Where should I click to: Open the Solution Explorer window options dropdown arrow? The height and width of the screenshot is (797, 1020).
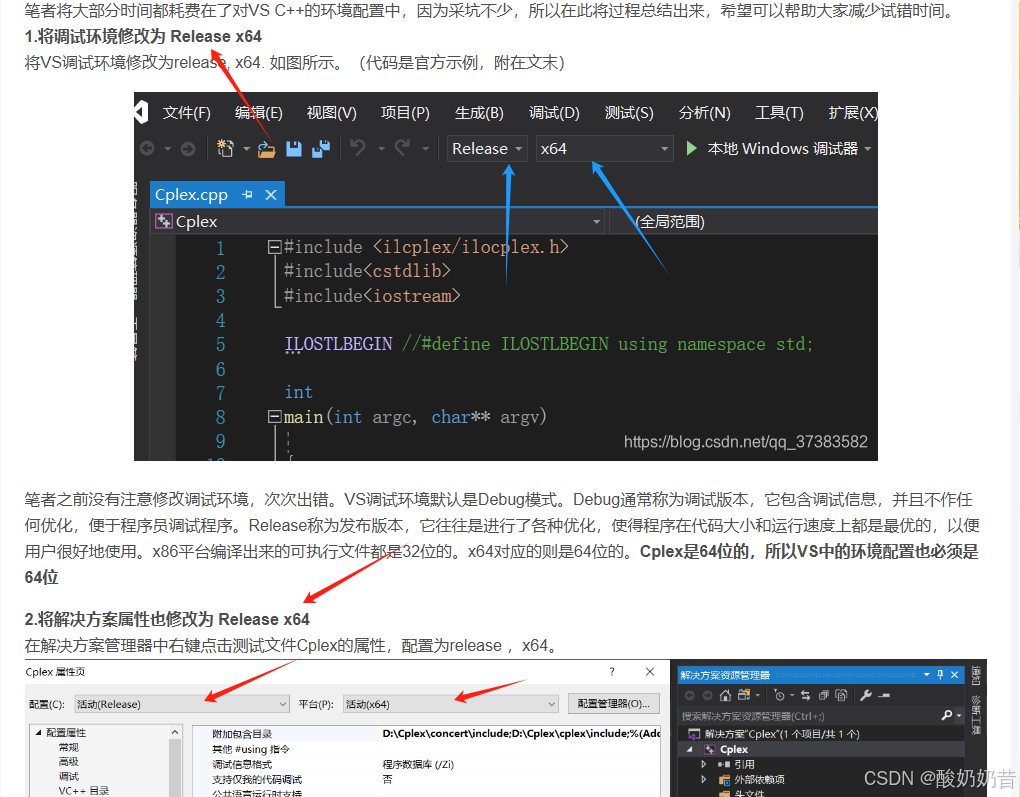[x=926, y=675]
